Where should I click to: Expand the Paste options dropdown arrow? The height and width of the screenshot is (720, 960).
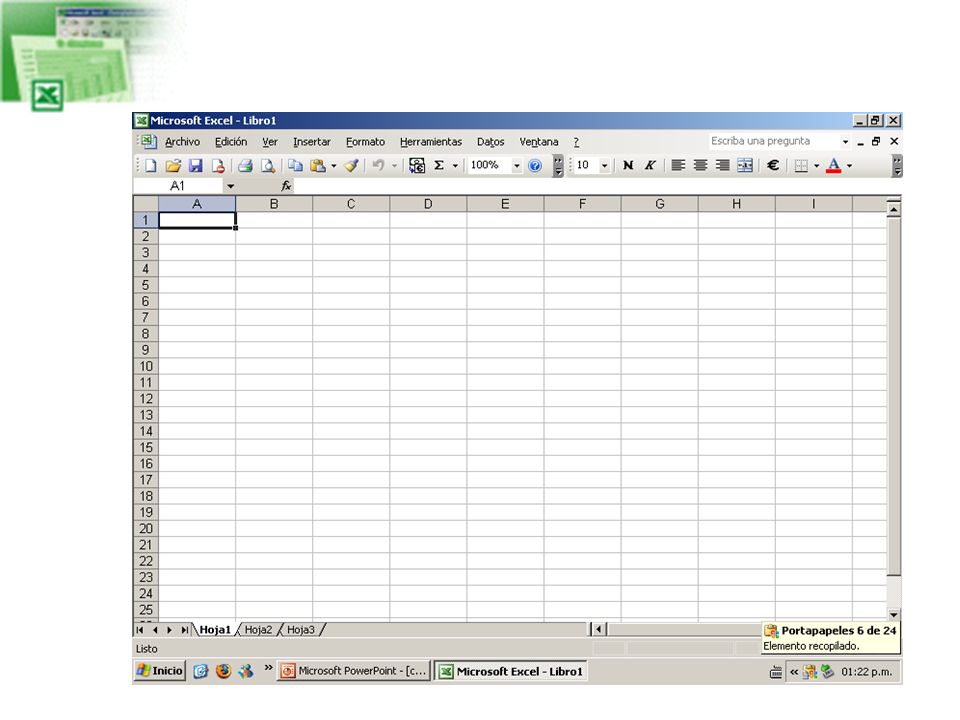pyautogui.click(x=334, y=165)
